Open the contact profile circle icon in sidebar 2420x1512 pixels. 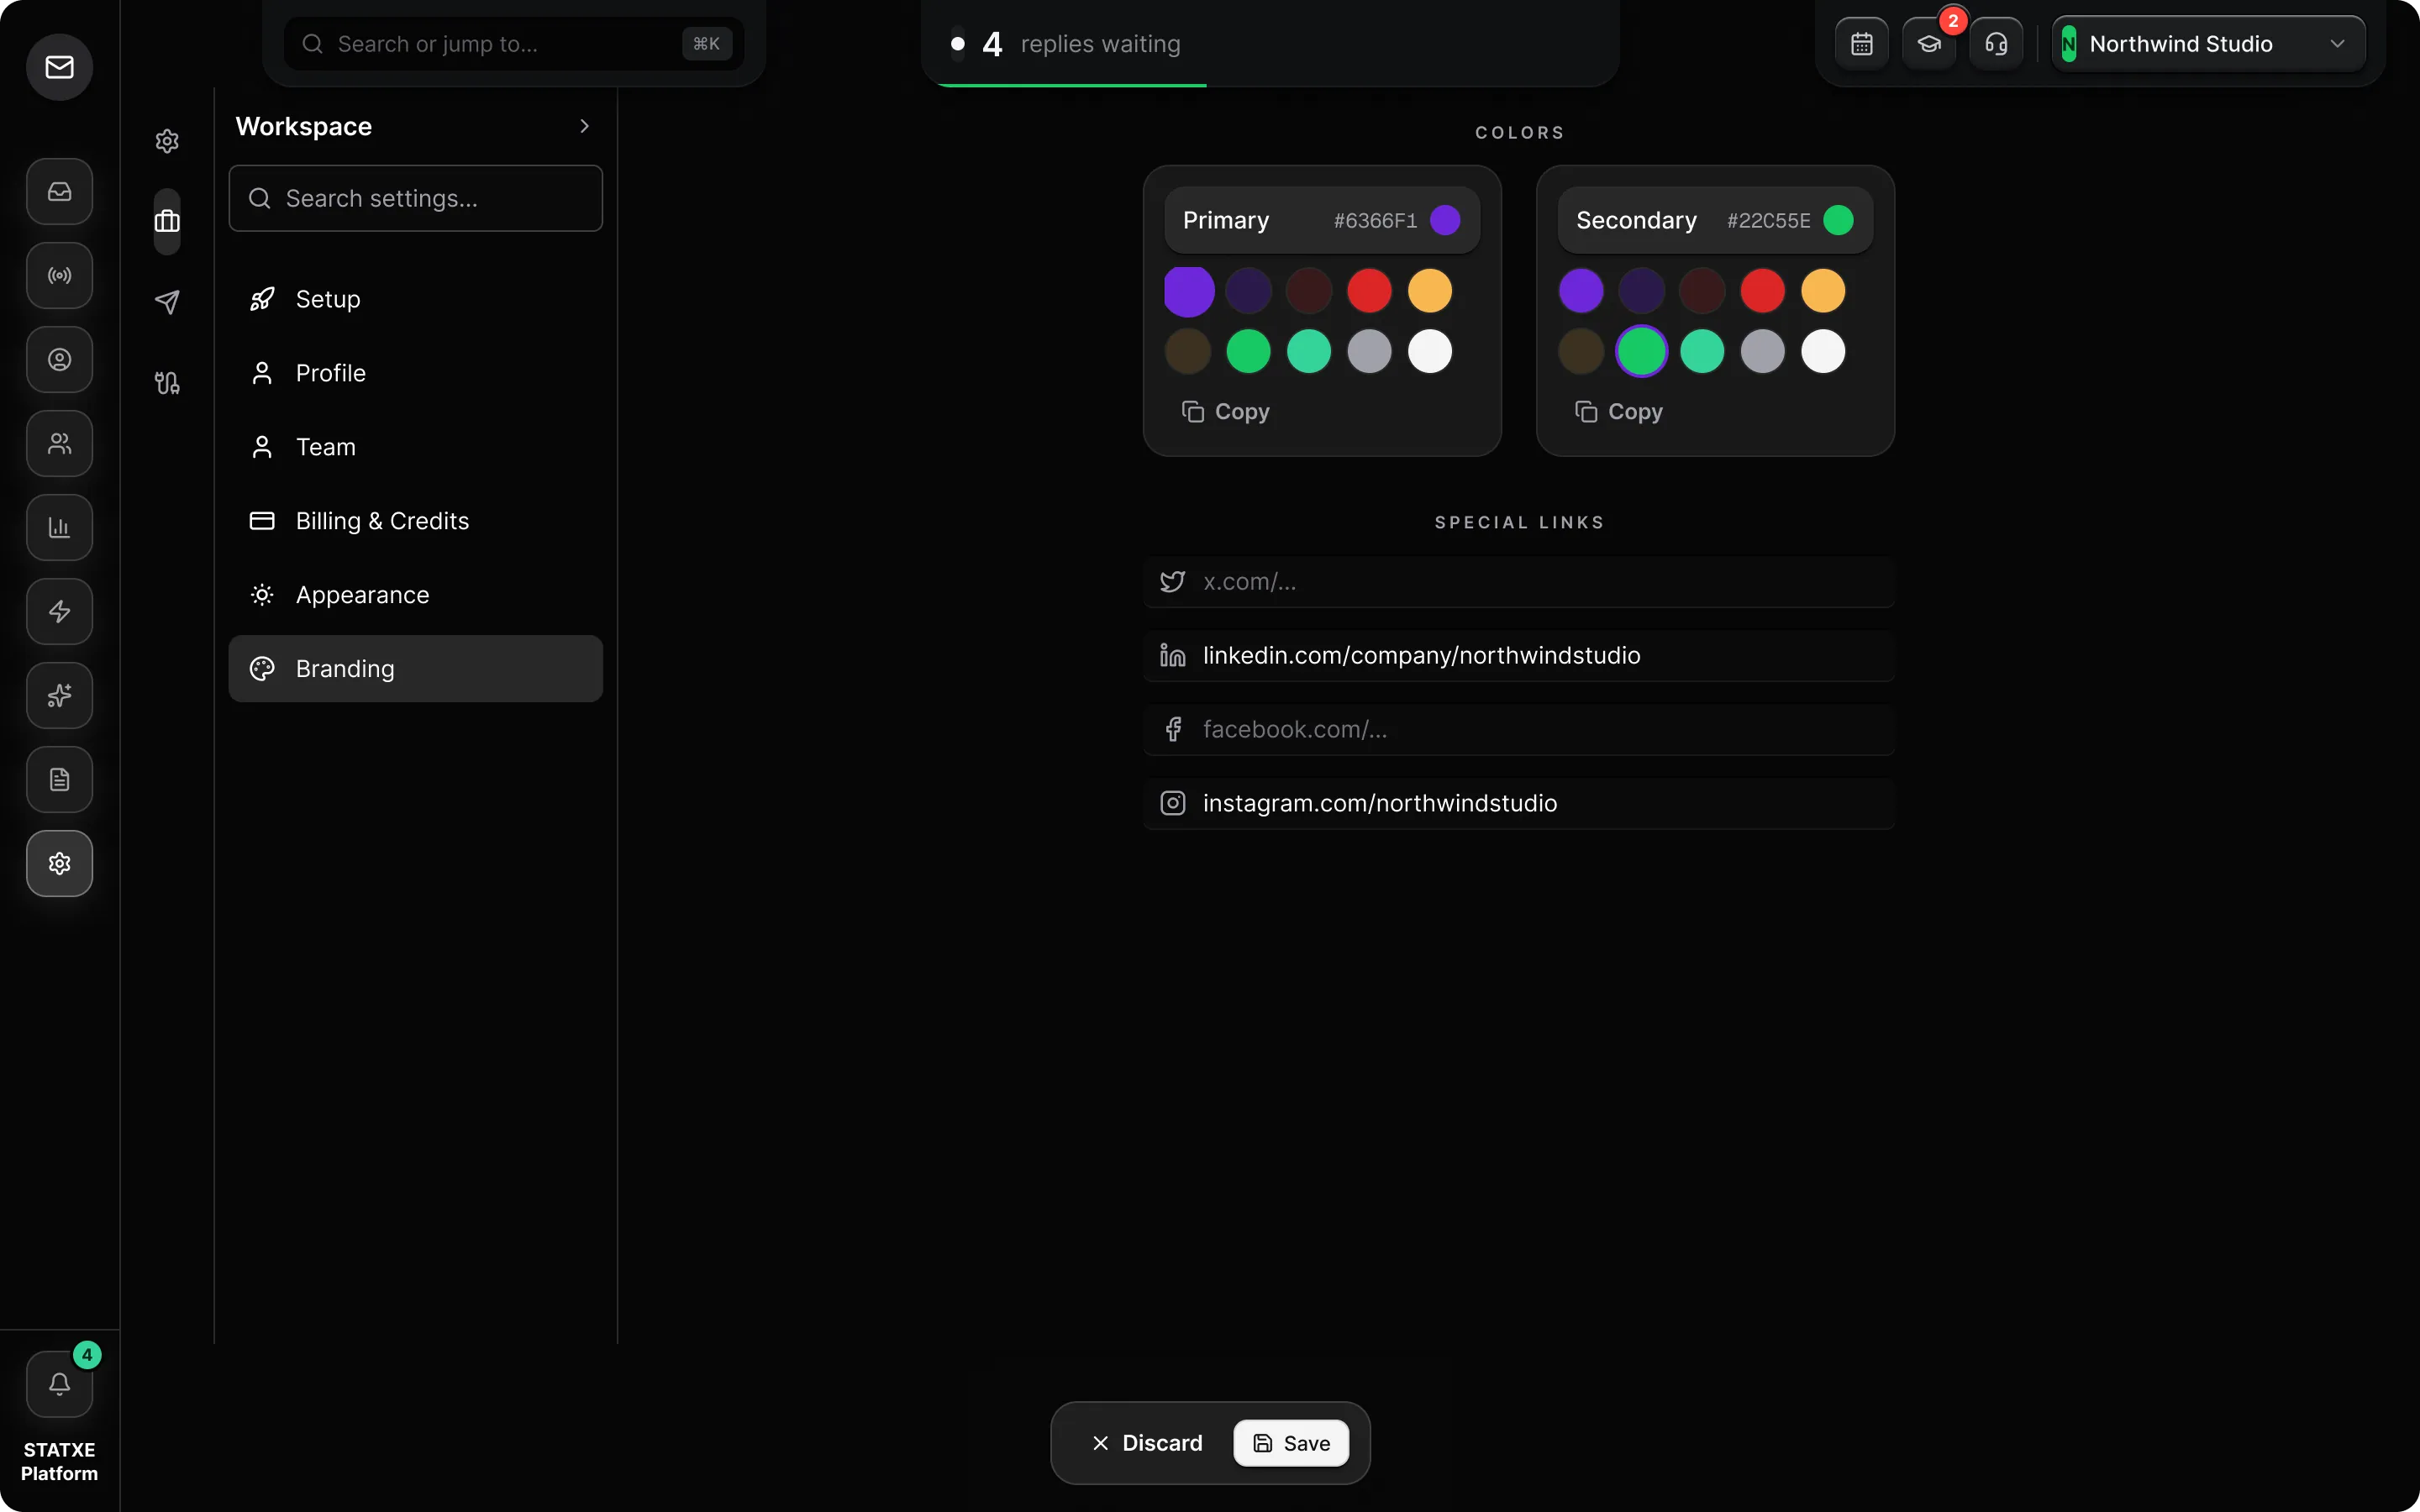(x=59, y=359)
